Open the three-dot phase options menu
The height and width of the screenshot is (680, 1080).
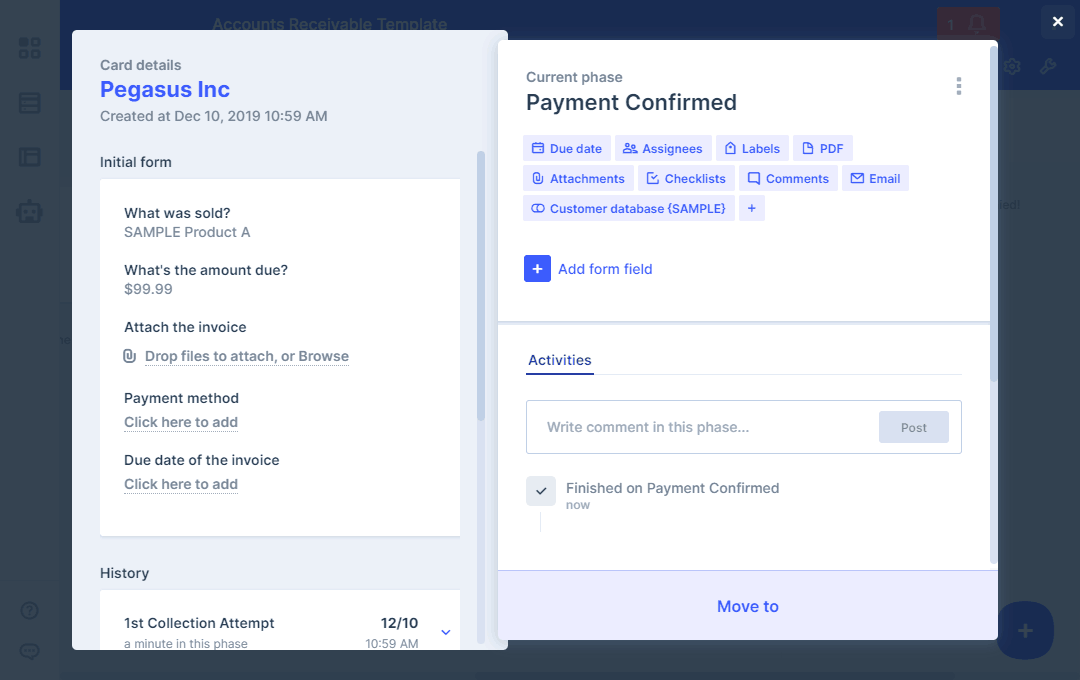pyautogui.click(x=958, y=87)
